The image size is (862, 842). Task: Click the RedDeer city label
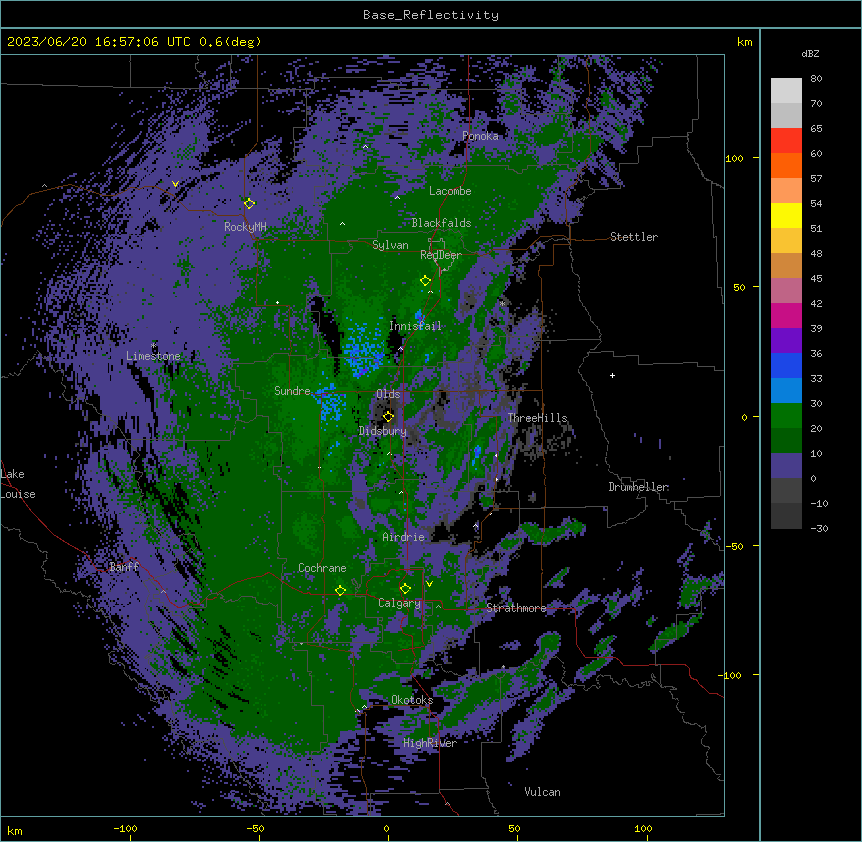pyautogui.click(x=441, y=255)
